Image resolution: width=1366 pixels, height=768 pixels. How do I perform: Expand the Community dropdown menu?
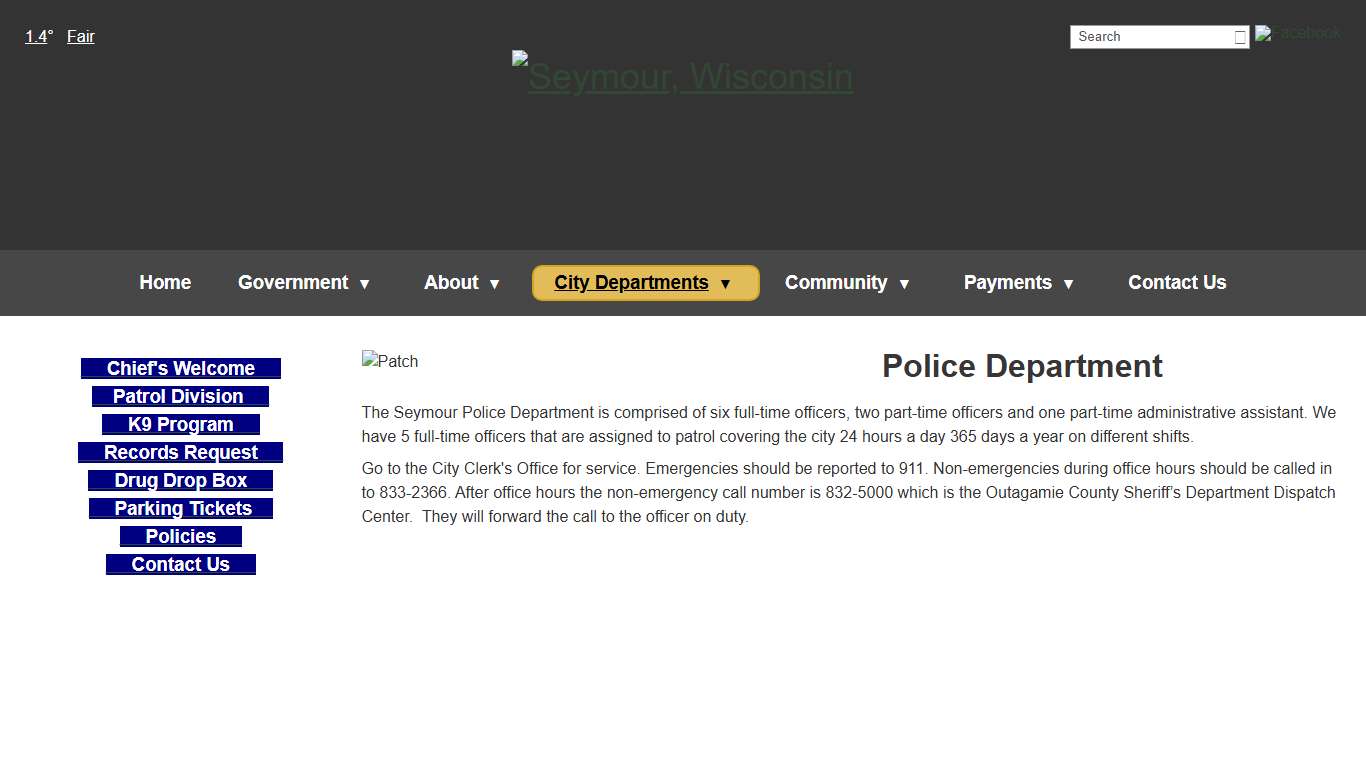pos(847,283)
